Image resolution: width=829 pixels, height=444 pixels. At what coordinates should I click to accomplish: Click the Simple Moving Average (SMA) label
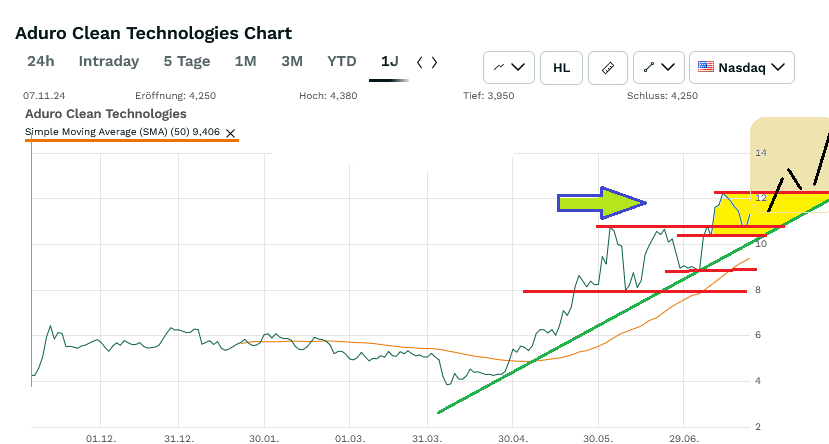[x=122, y=132]
